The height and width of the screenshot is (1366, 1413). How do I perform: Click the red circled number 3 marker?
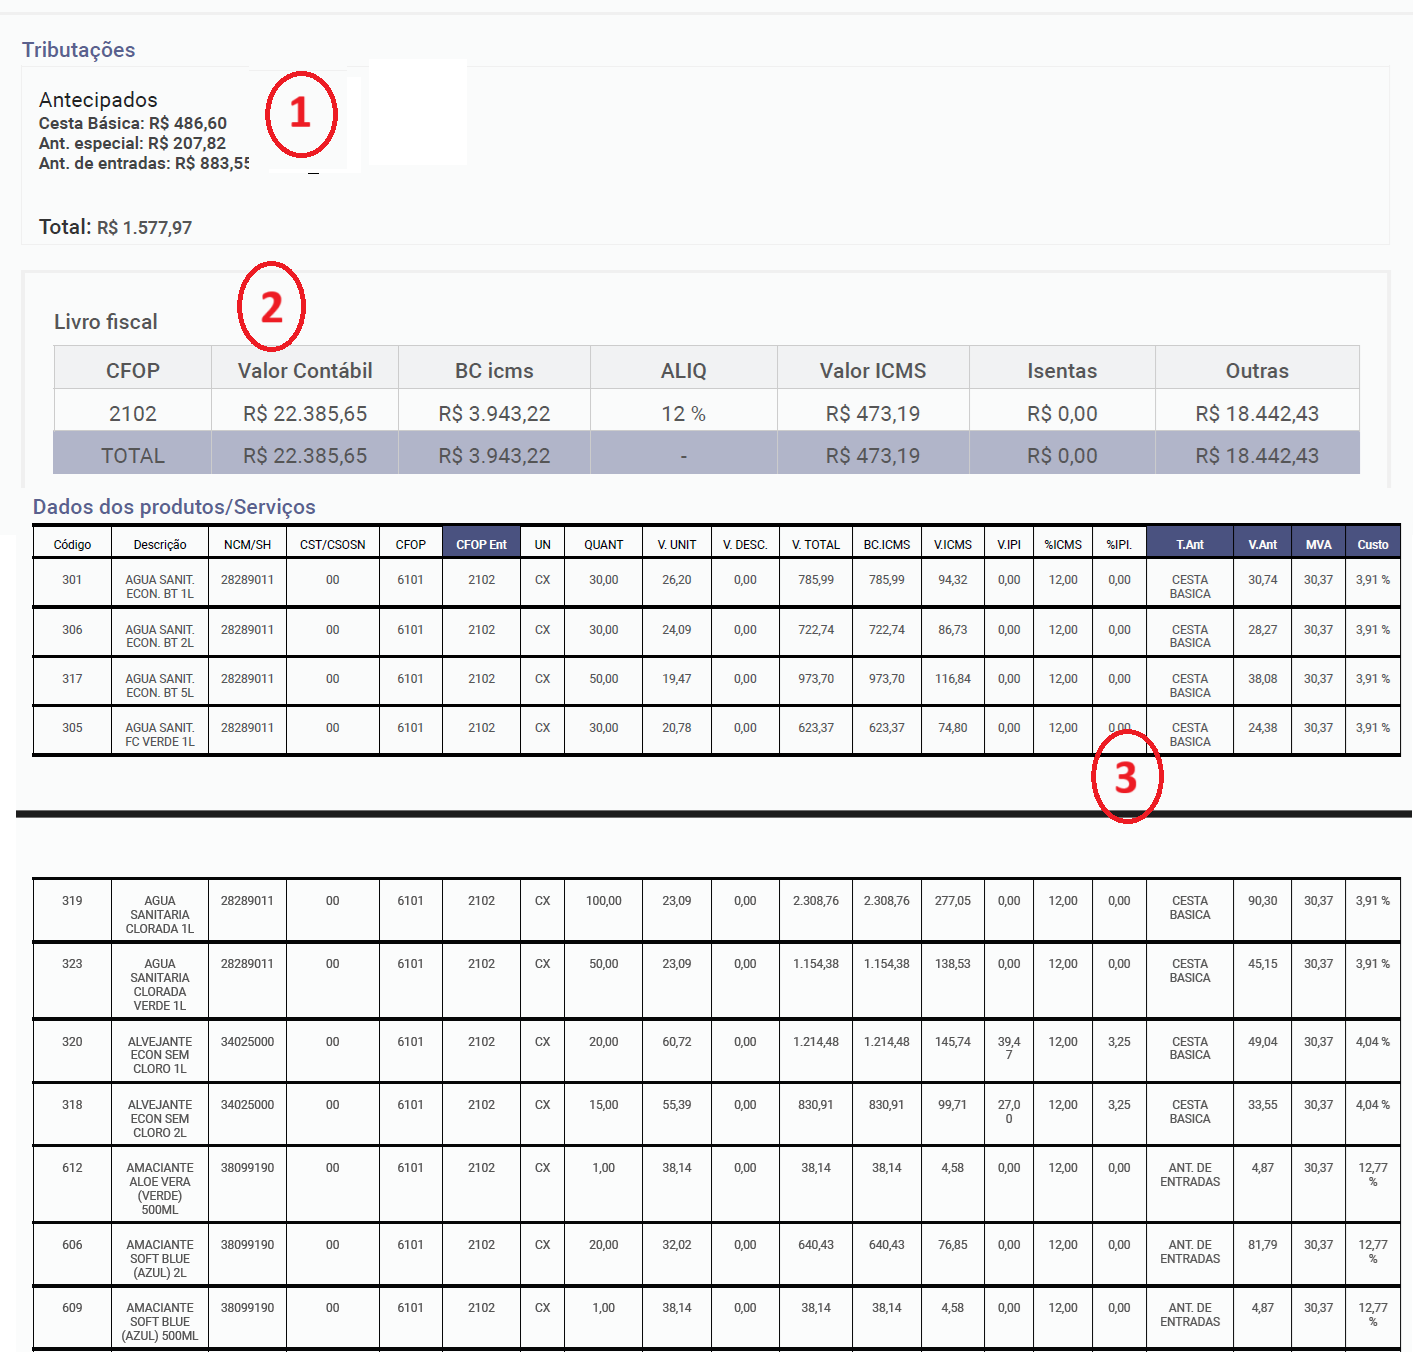pos(1126,777)
